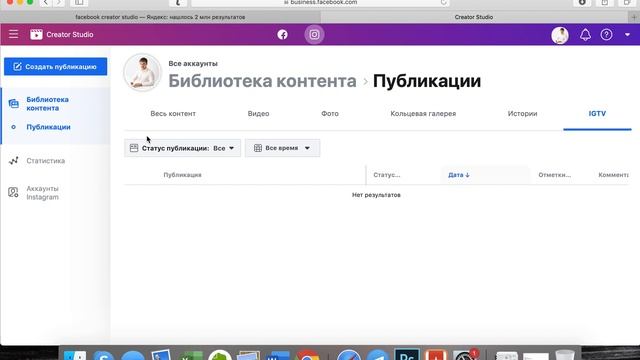Open the profile avatar in header
The width and height of the screenshot is (640, 360).
tap(560, 35)
